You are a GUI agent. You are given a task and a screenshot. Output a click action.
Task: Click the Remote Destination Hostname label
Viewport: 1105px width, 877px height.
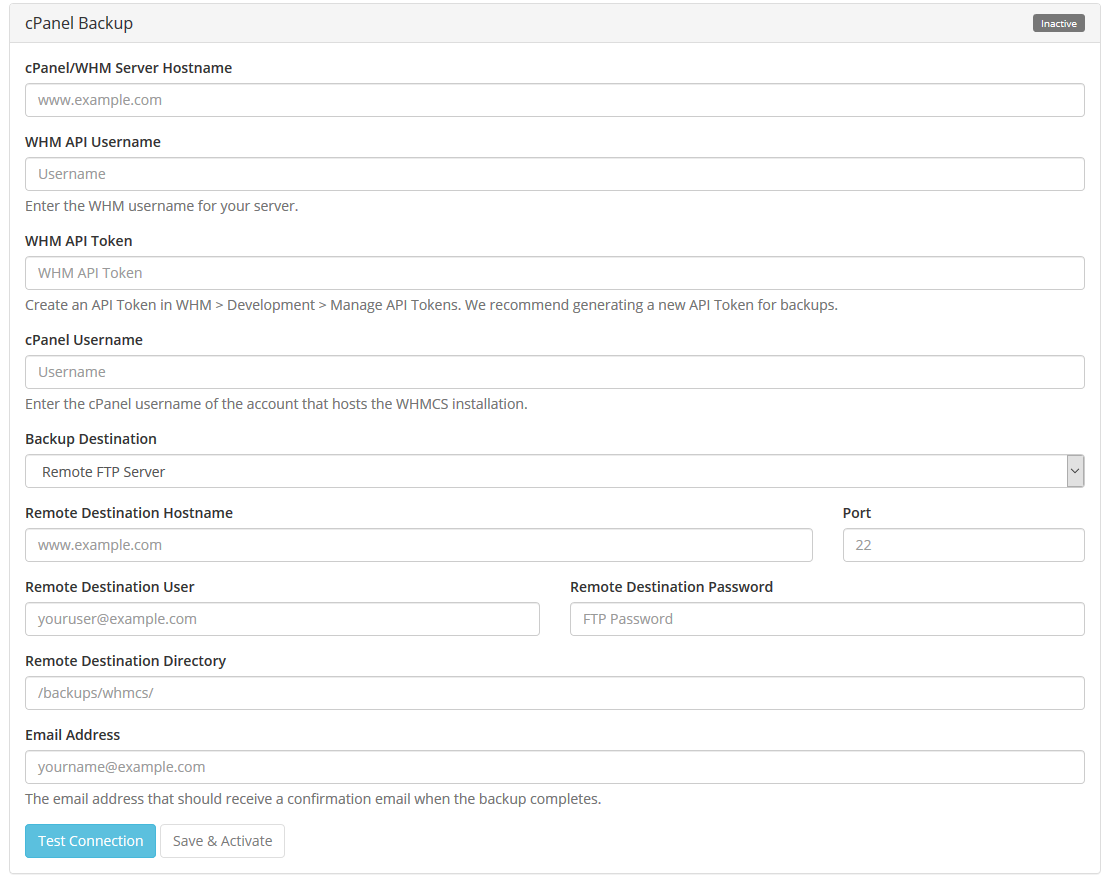point(129,513)
